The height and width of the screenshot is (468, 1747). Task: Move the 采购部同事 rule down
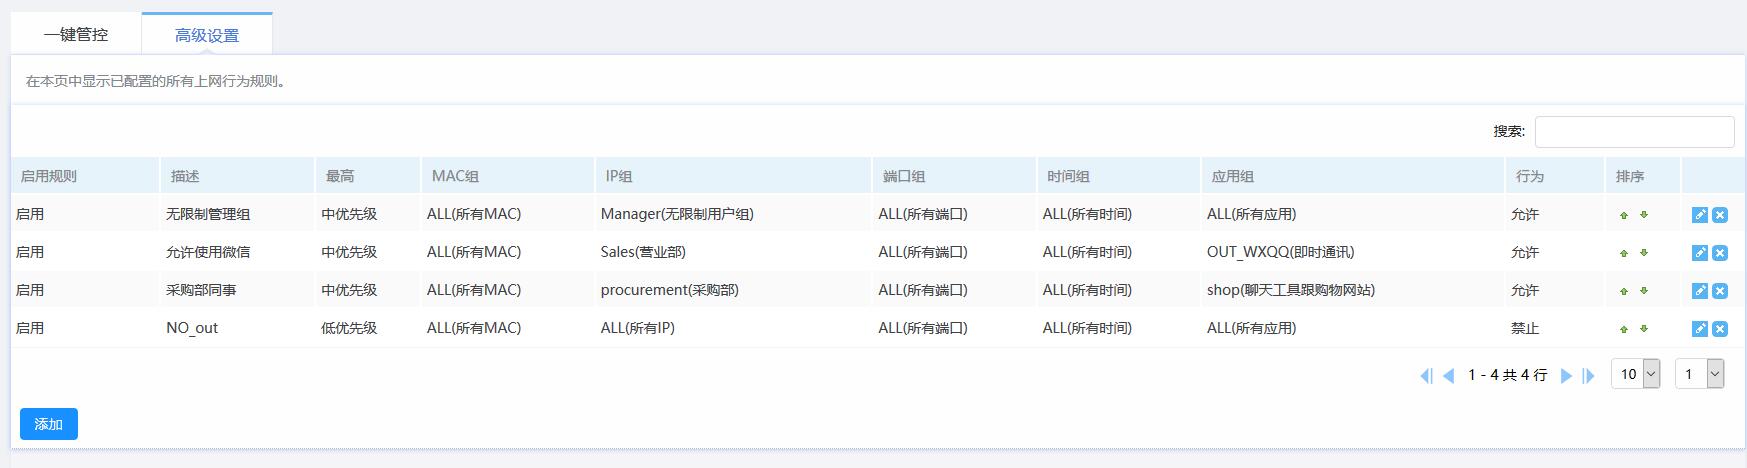point(1644,291)
